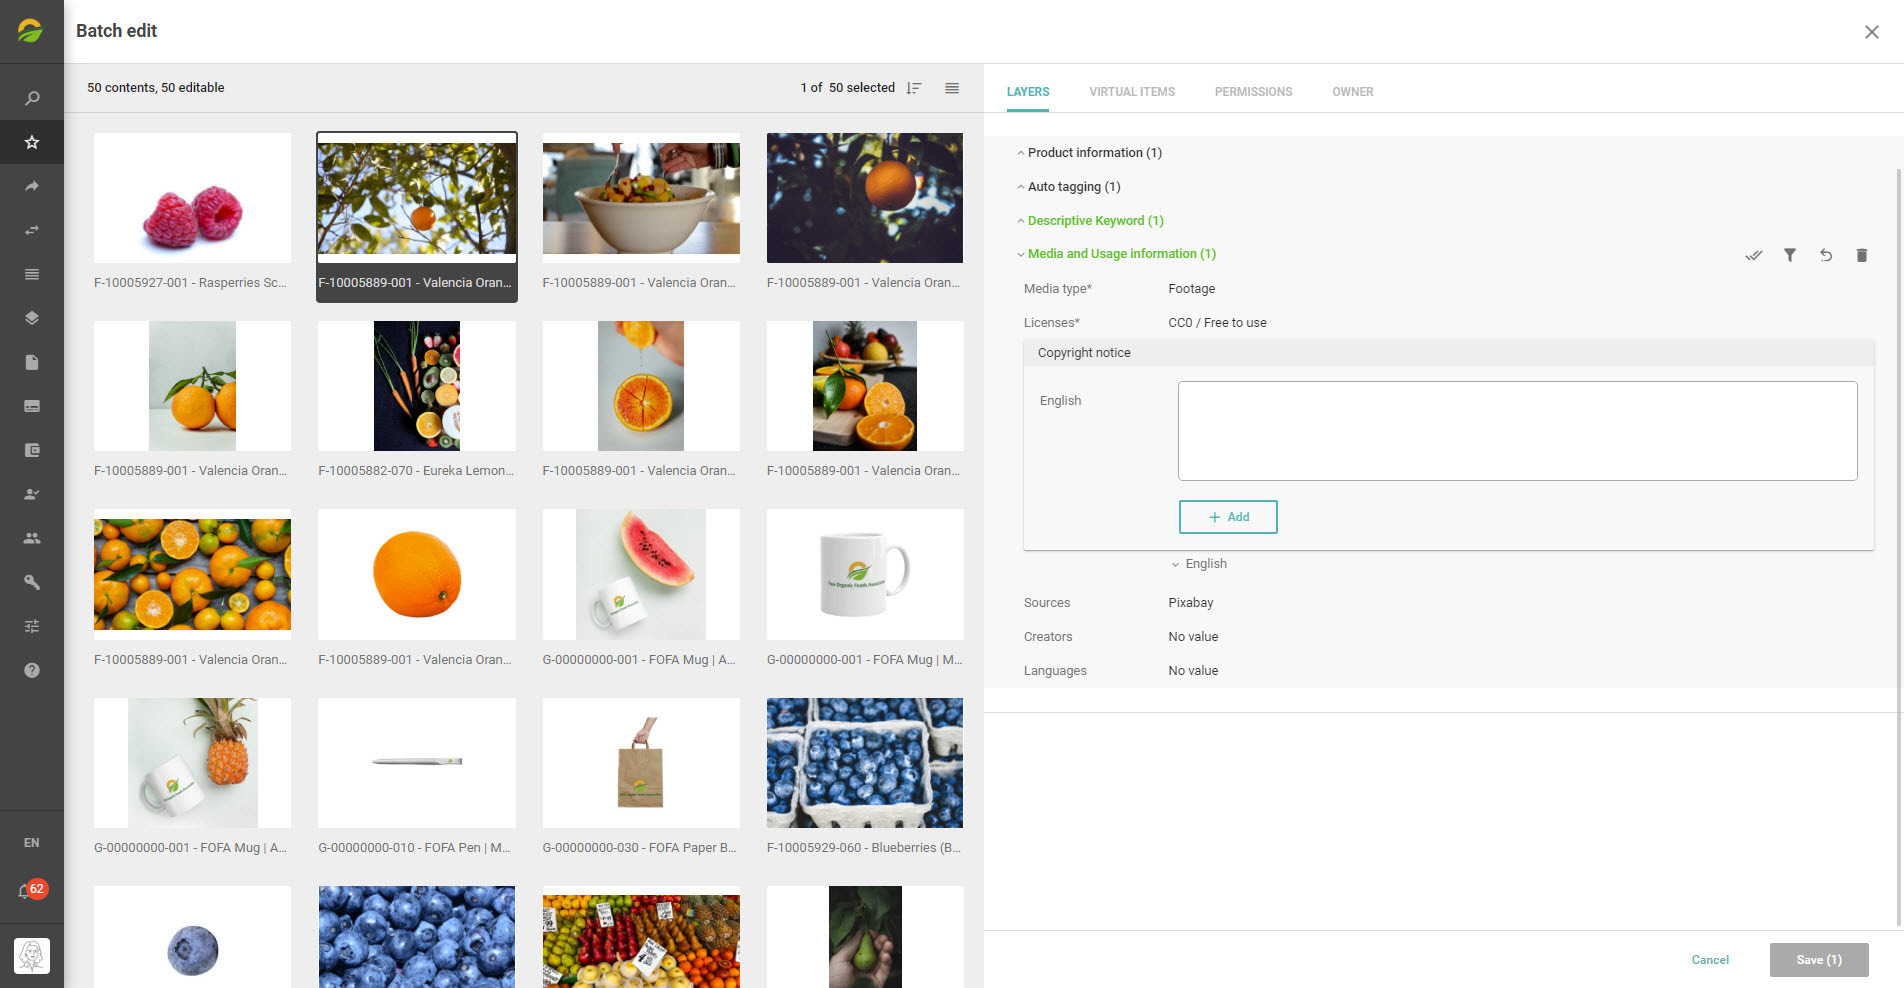Screen dimensions: 1904x988
Task: Click the share arrow sidebar icon
Action: 32,186
